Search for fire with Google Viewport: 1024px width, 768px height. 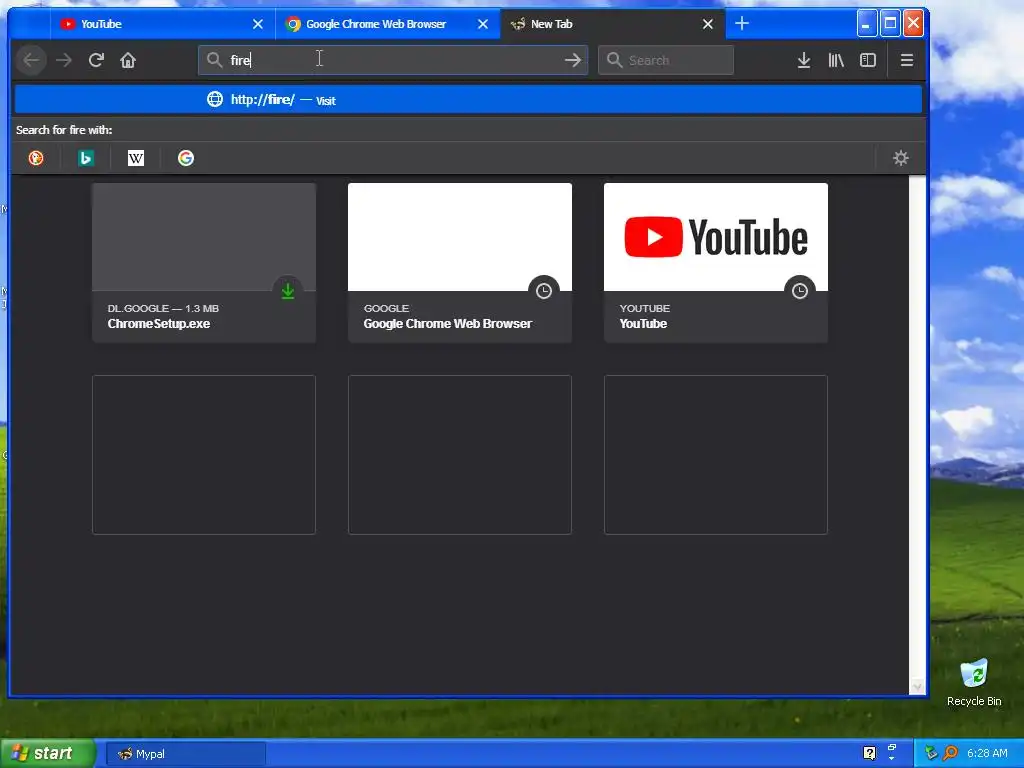pos(185,158)
